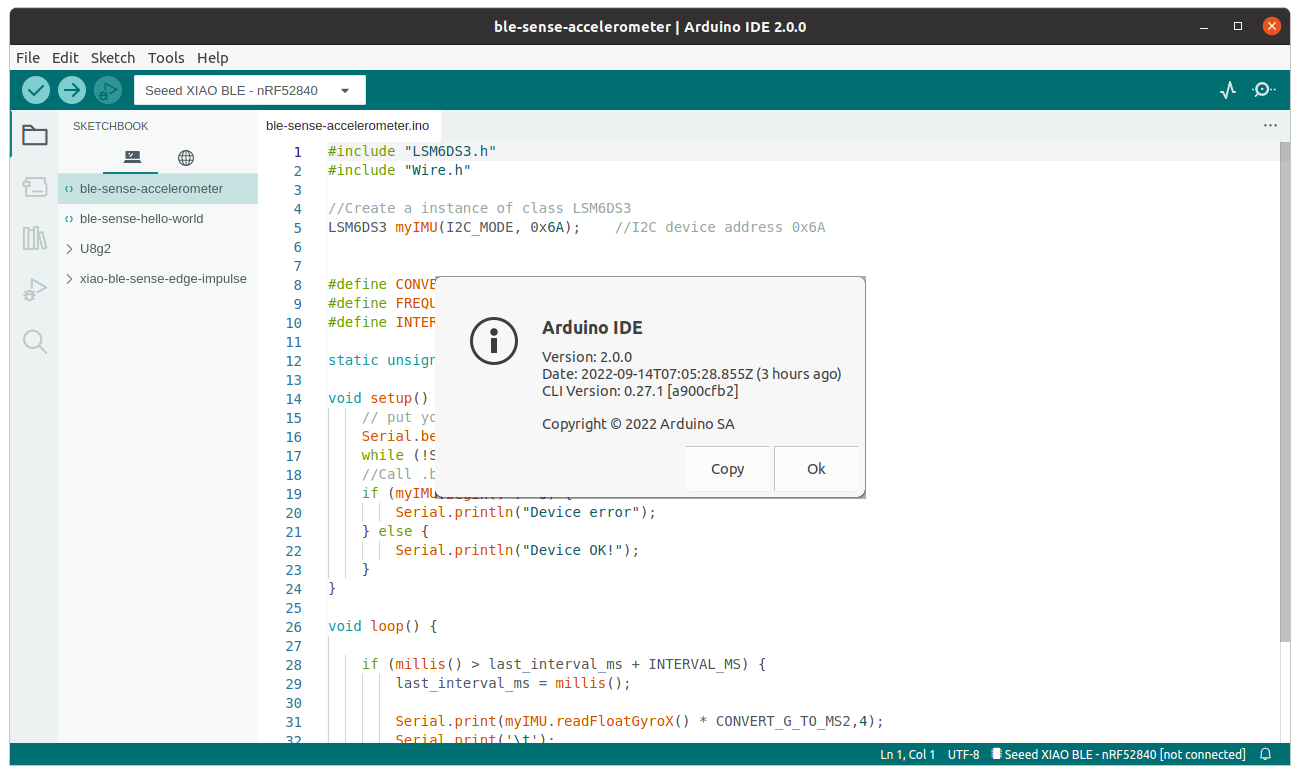Open the Serial Monitor icon
The image size is (1300, 775).
coord(1263,90)
